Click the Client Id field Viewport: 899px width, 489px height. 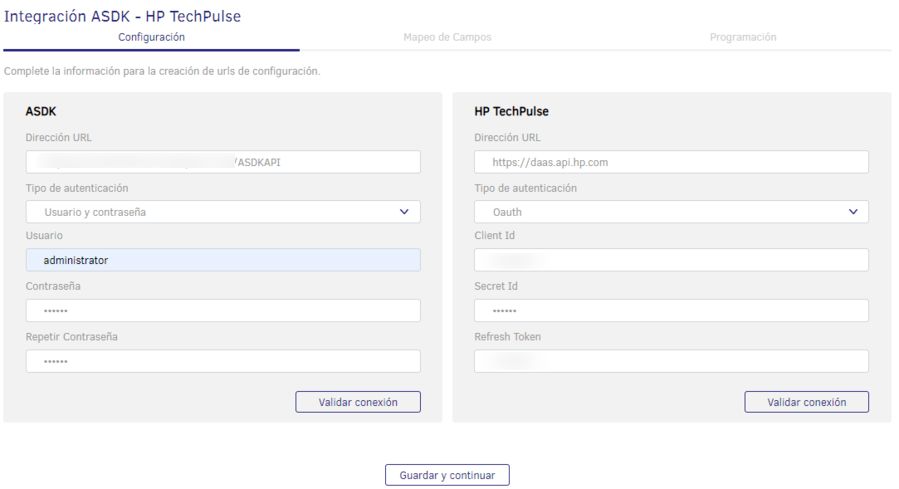coord(671,260)
